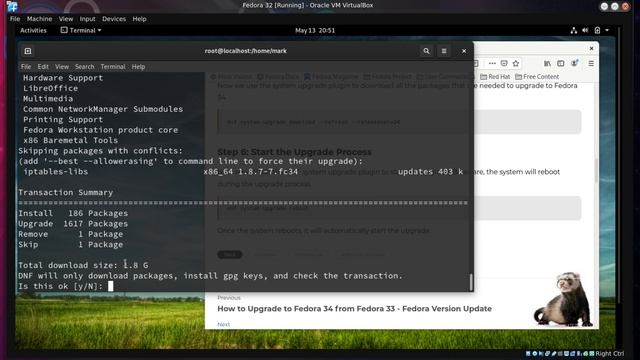
Task: Open the terminal hamburger menu icon
Action: click(444, 51)
